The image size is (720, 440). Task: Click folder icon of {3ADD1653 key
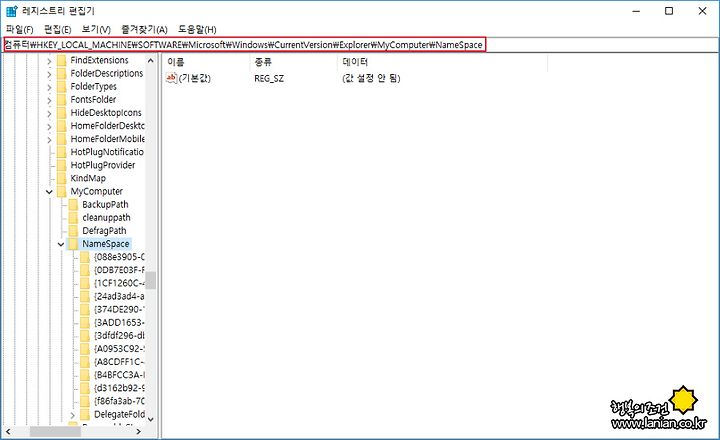pos(85,322)
